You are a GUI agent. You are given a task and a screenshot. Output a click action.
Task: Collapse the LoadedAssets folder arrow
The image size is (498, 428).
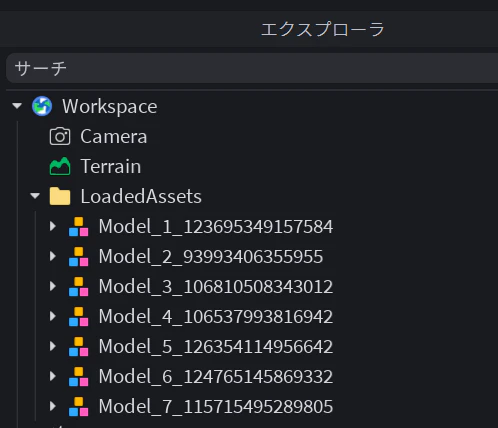coord(35,196)
